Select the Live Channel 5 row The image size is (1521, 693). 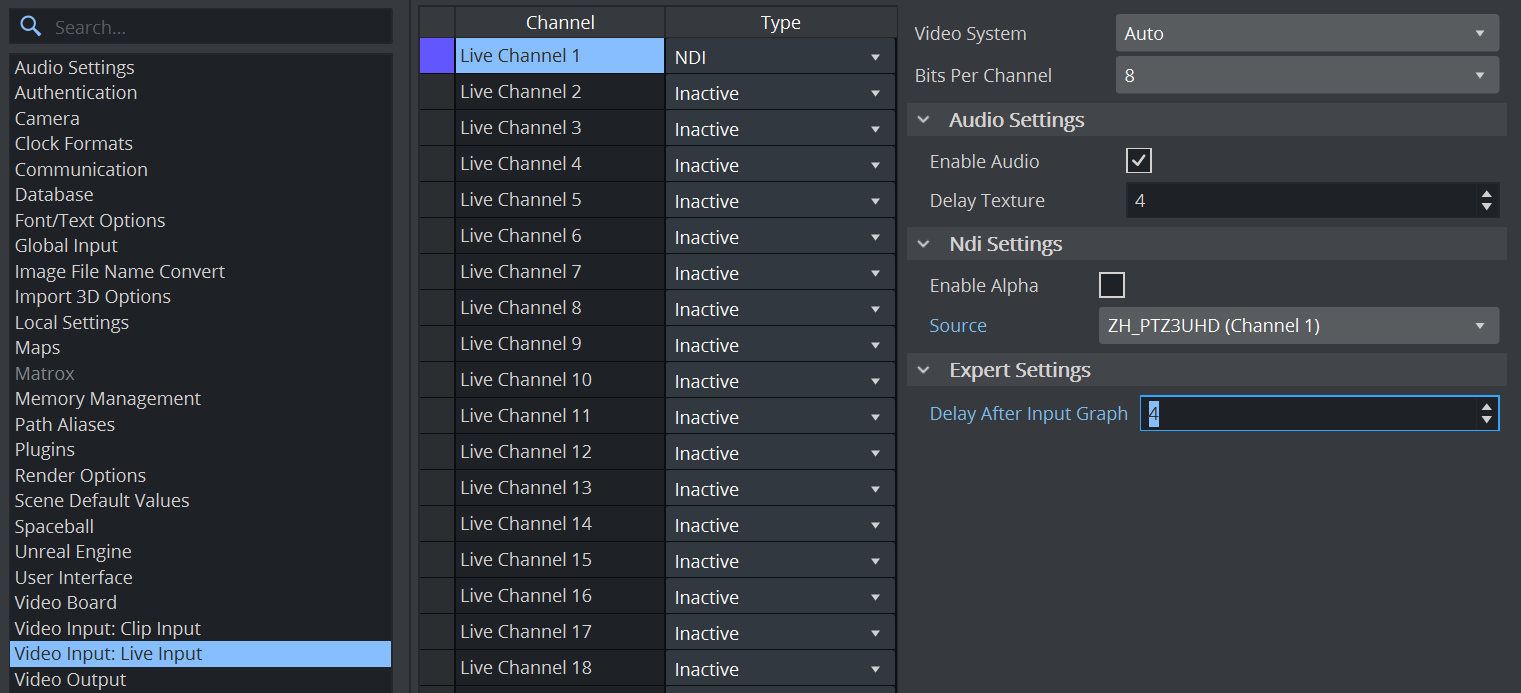point(558,200)
